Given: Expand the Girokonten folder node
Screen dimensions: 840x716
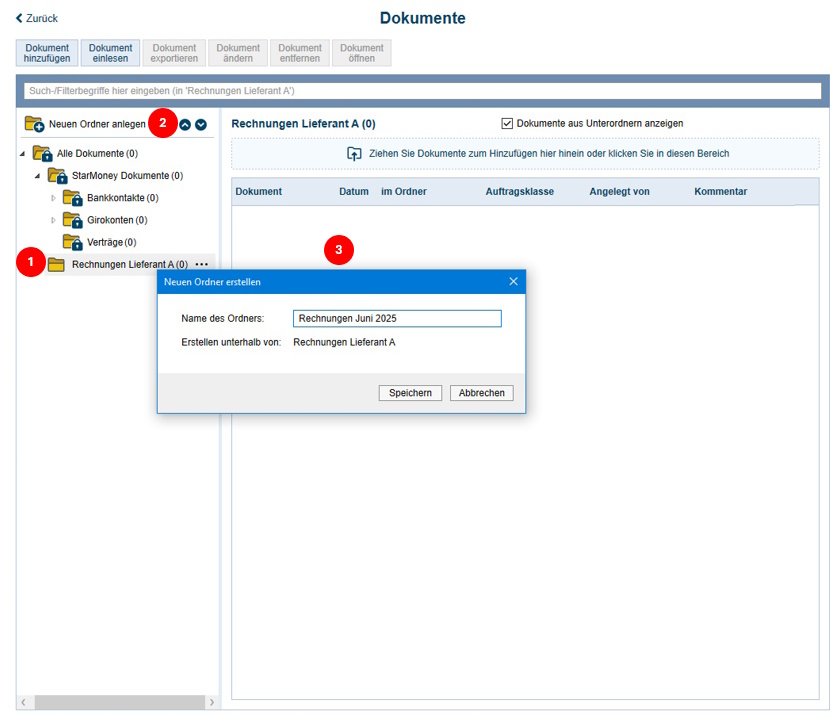Looking at the screenshot, I should click(54, 220).
